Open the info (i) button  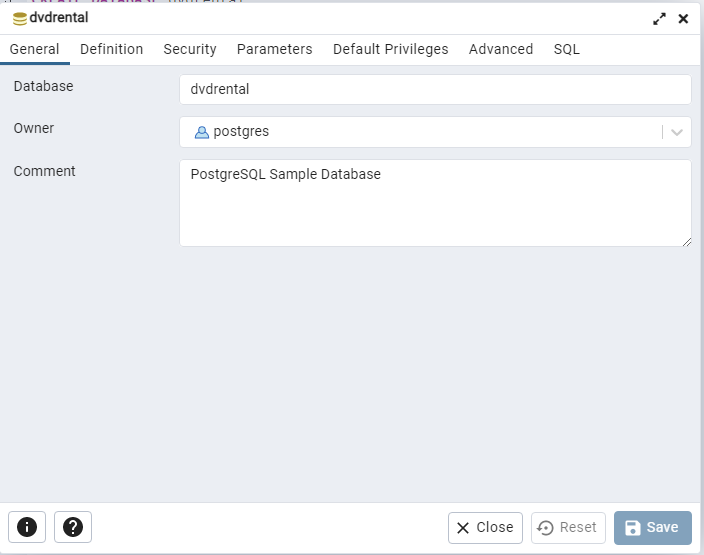[x=27, y=527]
